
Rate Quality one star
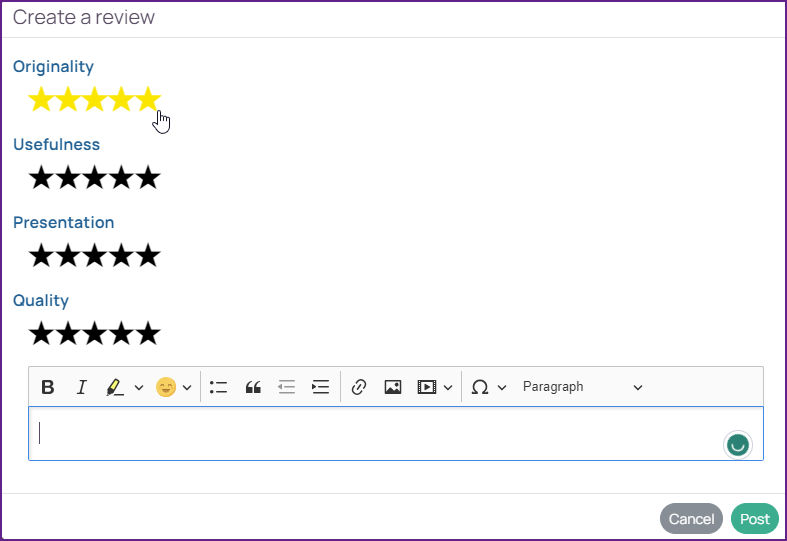coord(41,333)
